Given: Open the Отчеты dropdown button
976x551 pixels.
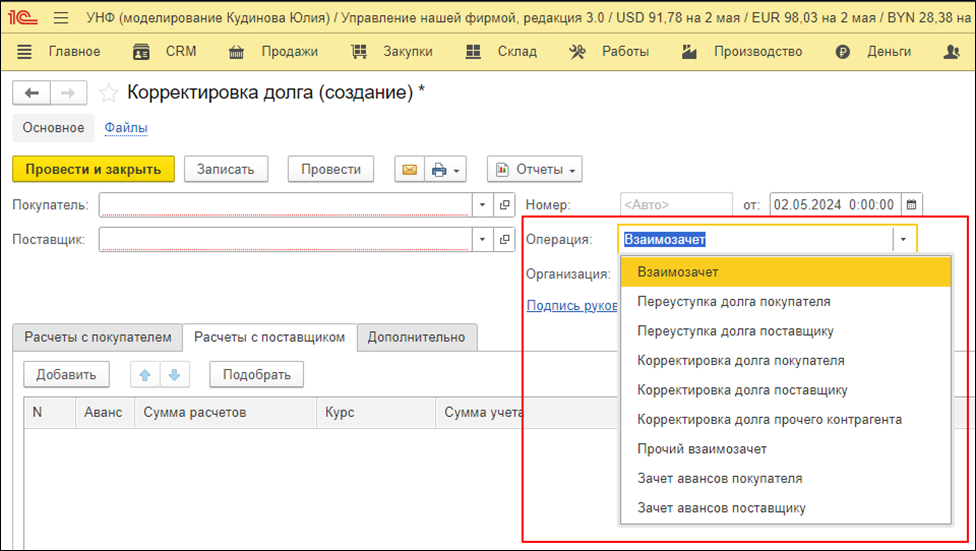Looking at the screenshot, I should coord(534,170).
